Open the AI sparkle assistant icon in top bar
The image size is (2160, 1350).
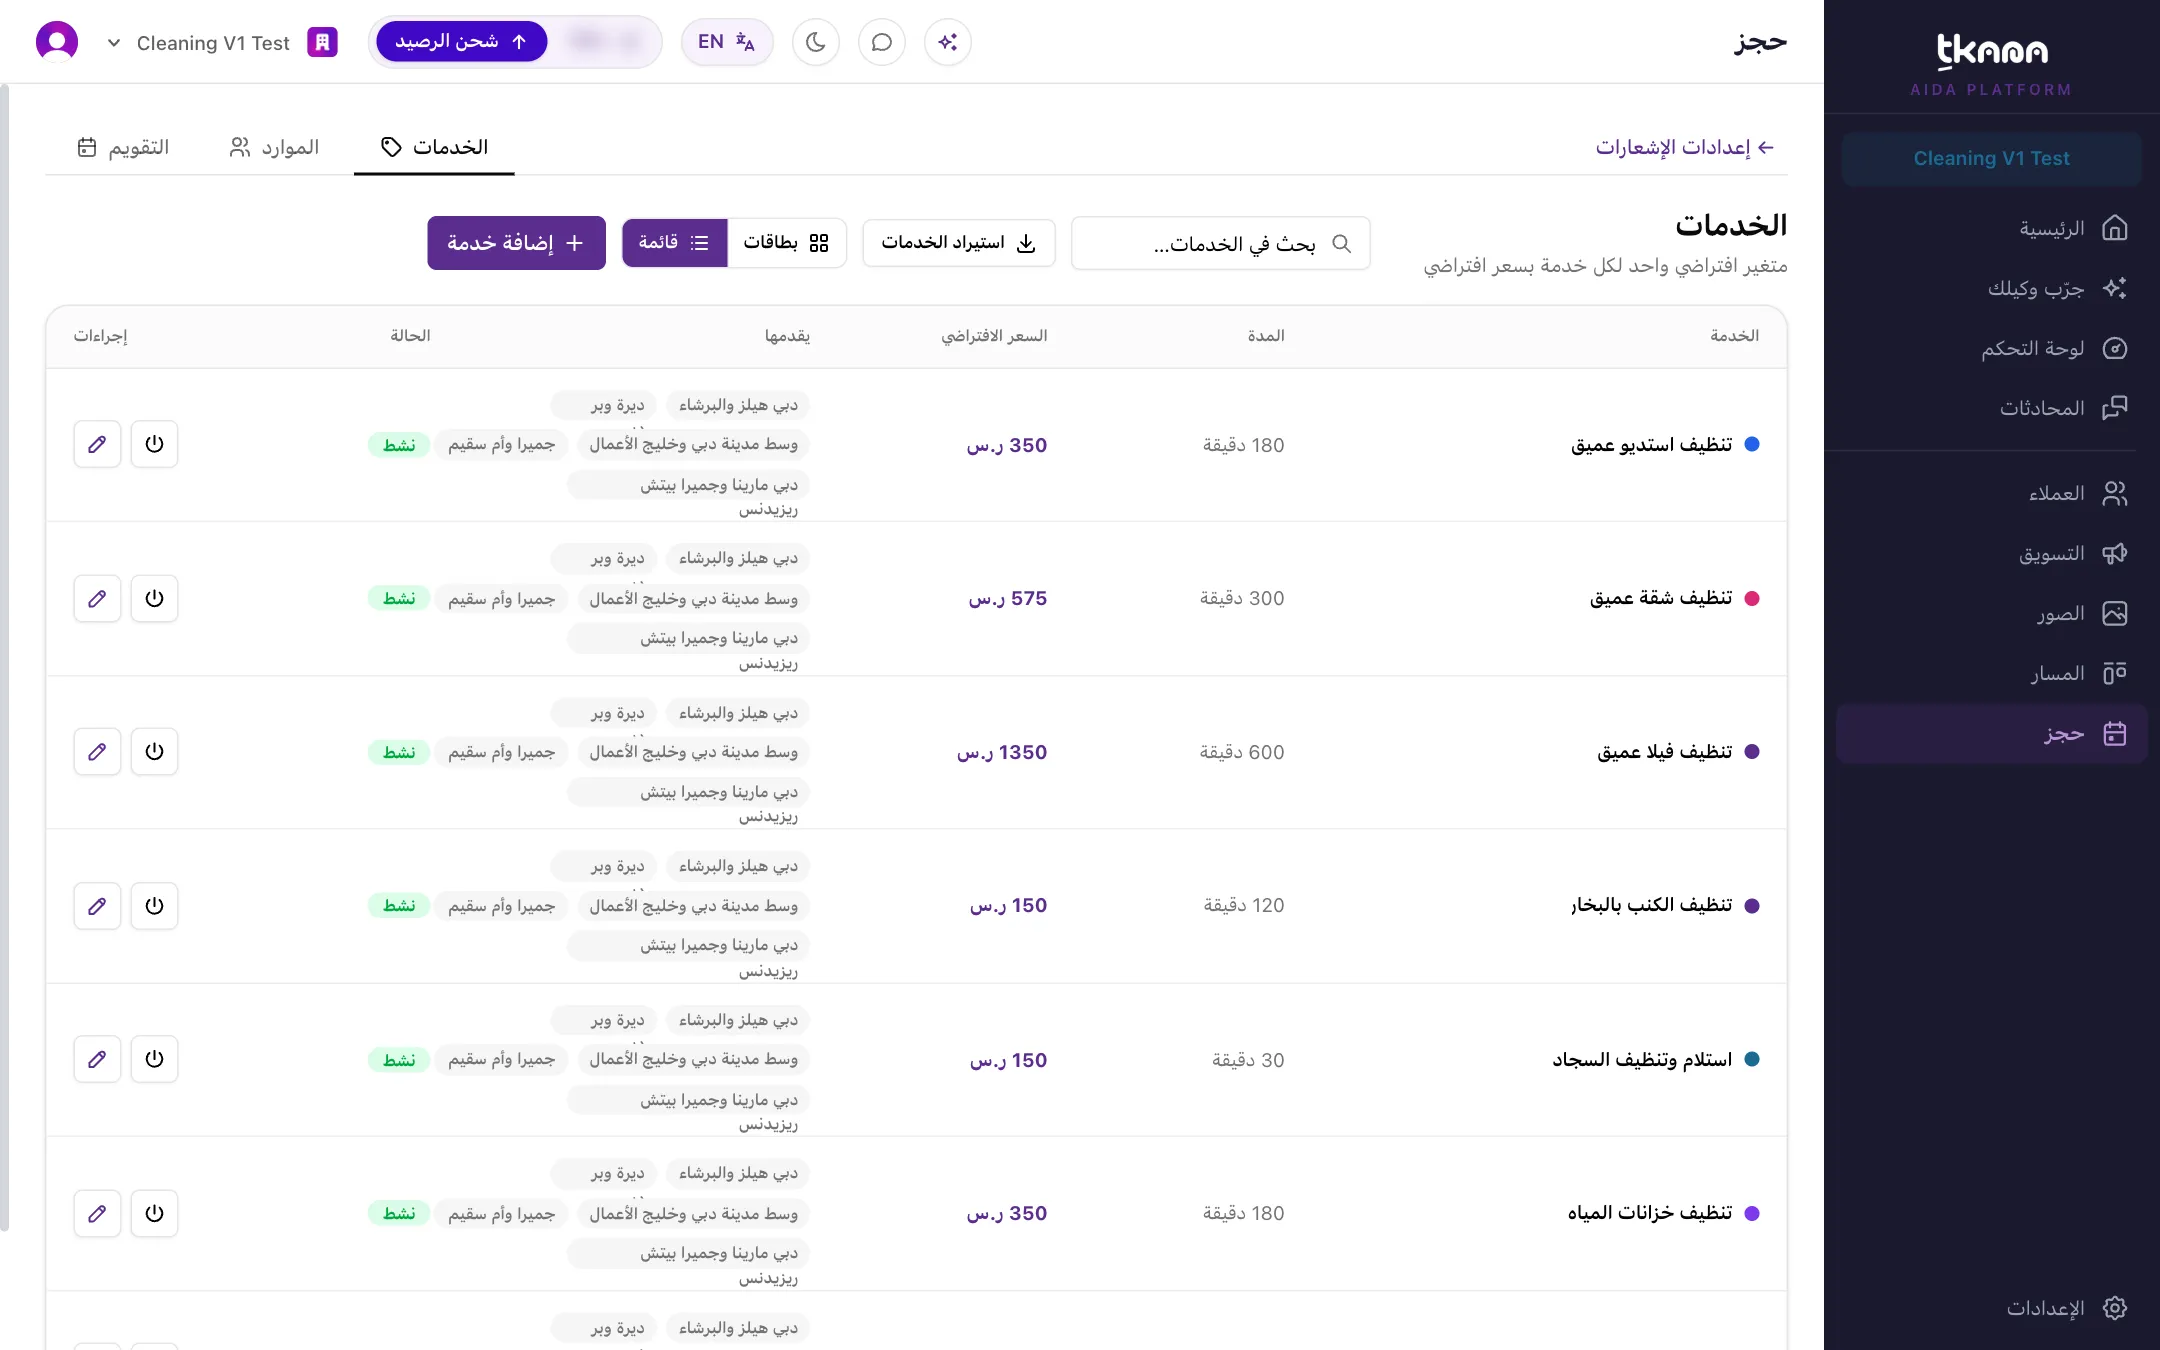pos(947,42)
